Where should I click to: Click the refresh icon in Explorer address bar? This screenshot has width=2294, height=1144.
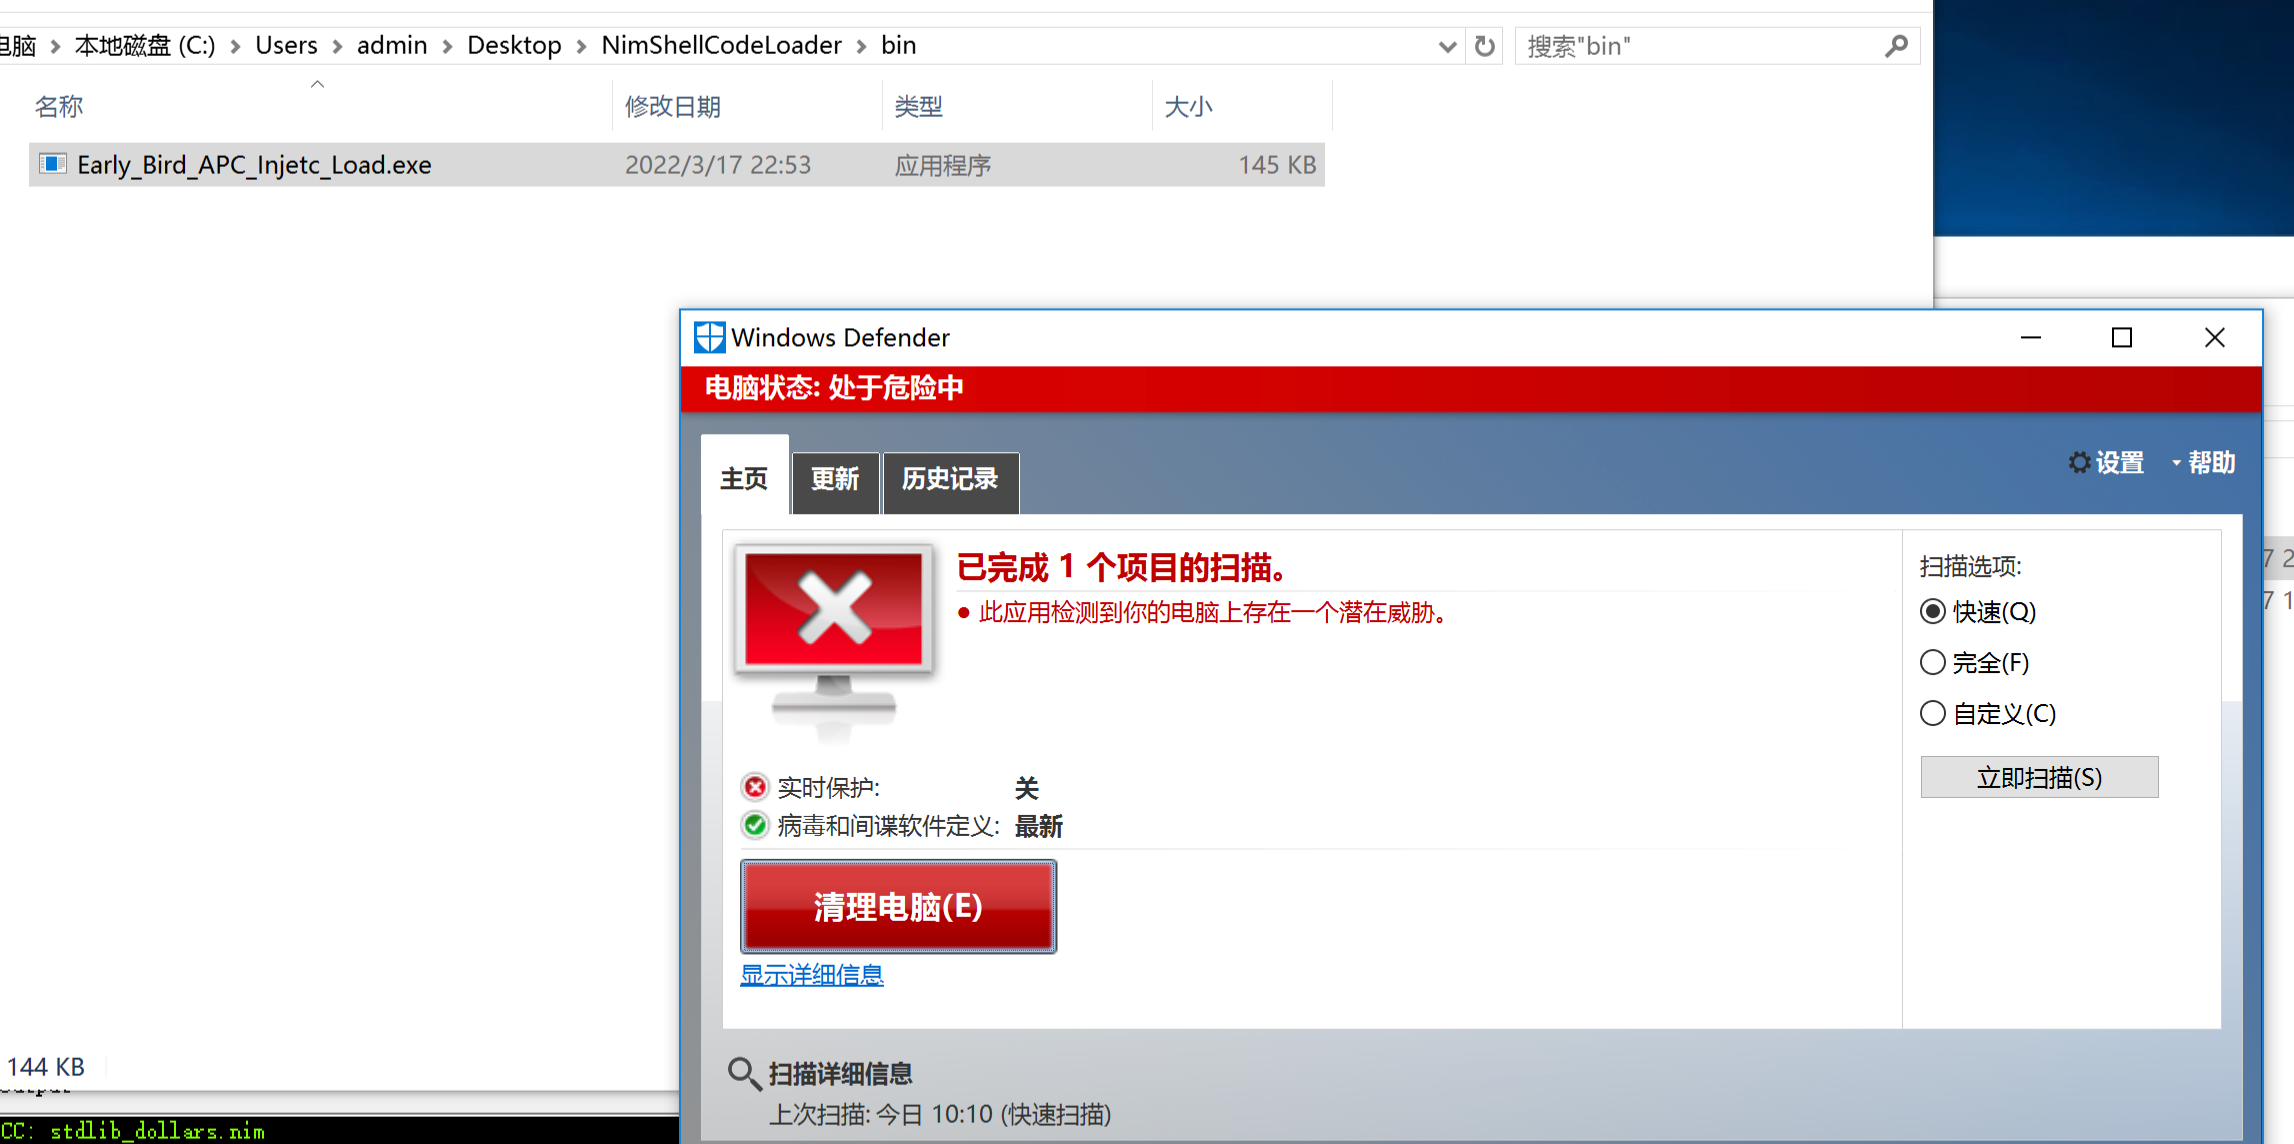1485,46
